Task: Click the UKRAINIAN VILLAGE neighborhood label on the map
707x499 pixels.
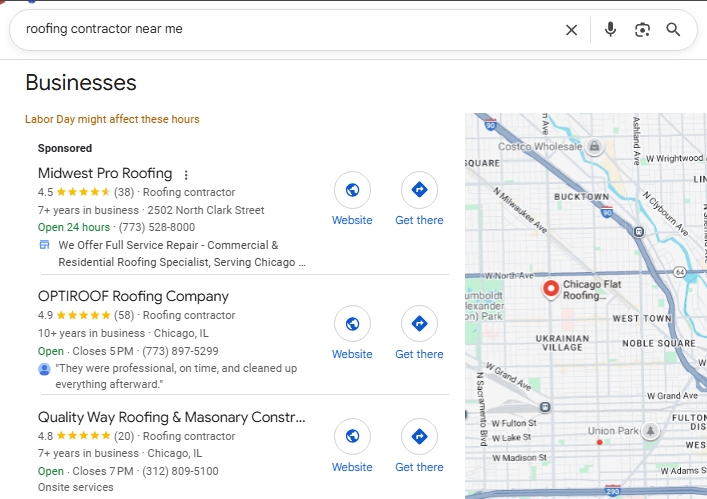Action: click(562, 343)
